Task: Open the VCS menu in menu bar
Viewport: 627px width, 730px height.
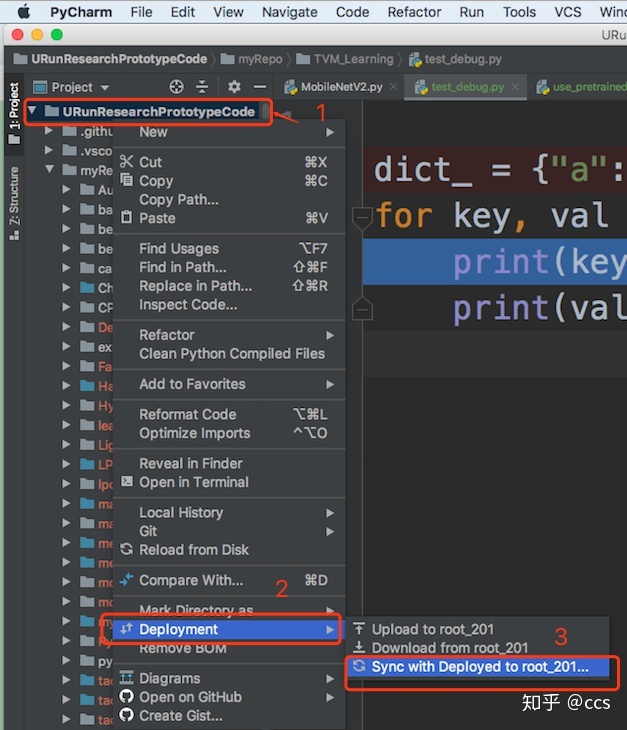Action: point(567,12)
